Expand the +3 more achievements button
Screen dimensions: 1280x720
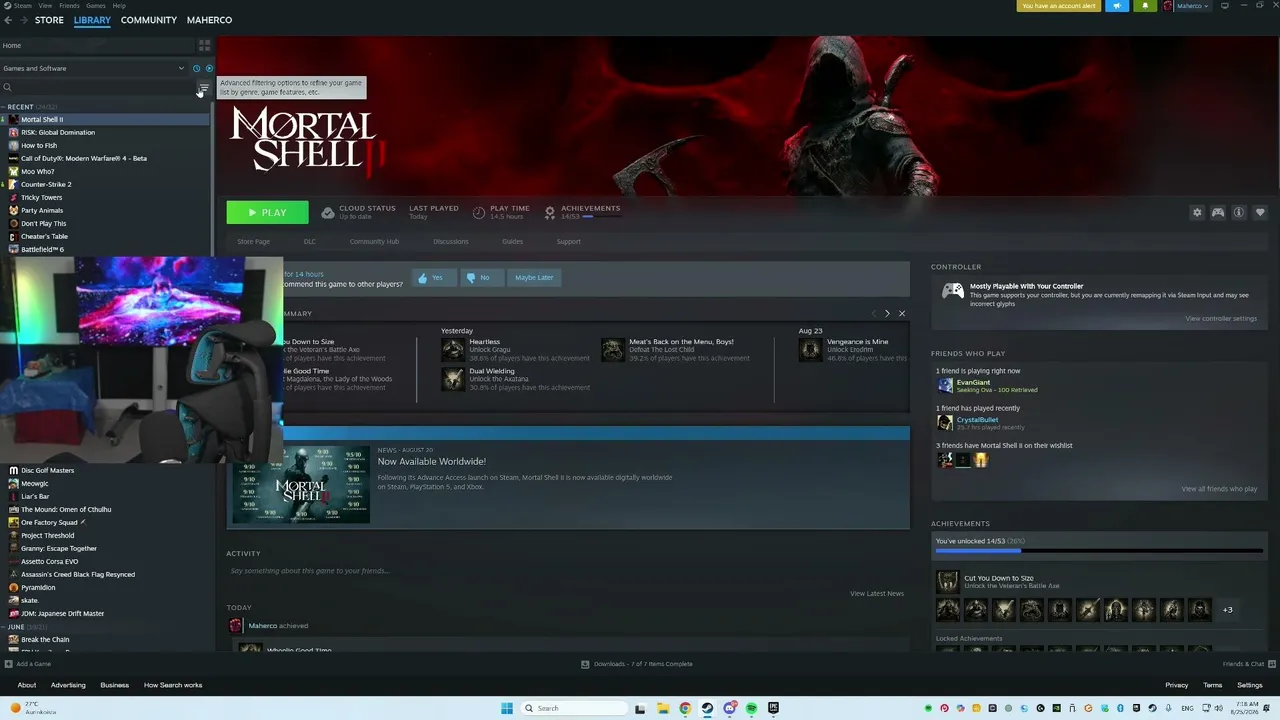1227,610
